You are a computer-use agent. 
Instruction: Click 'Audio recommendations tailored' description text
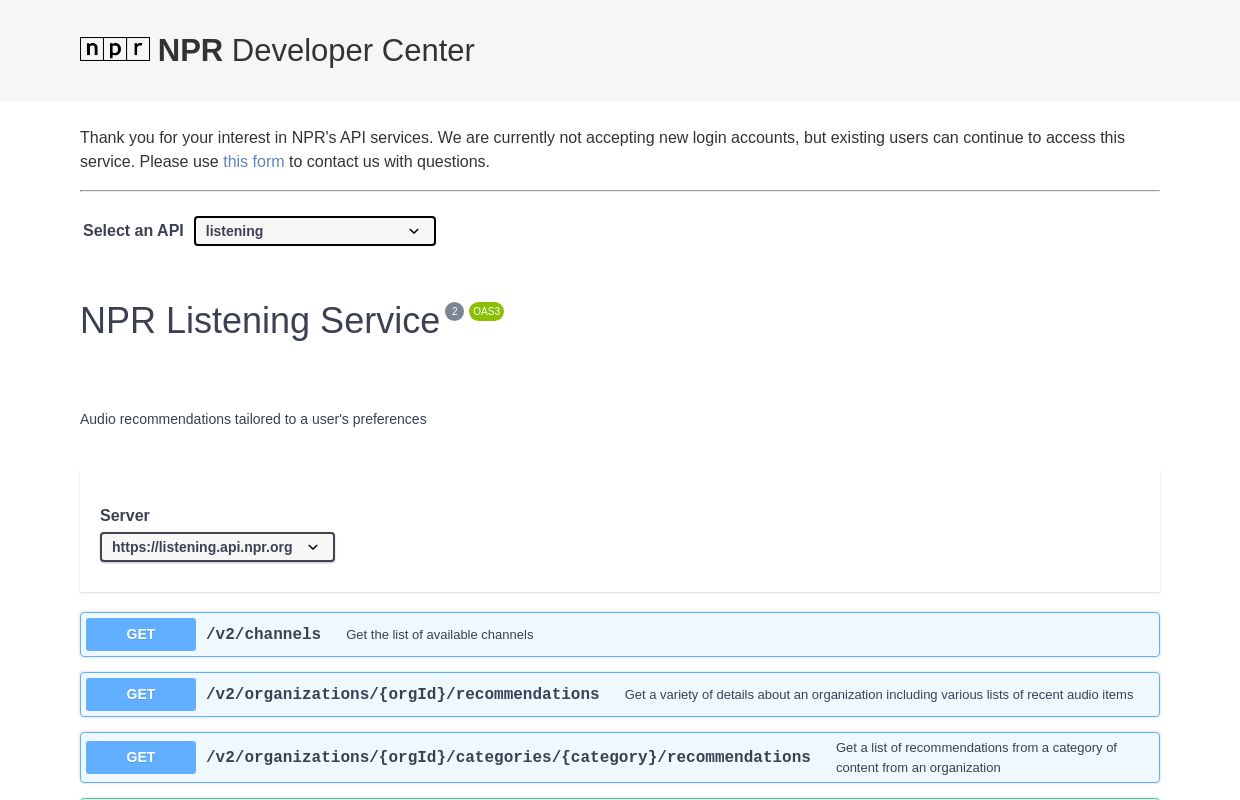(x=253, y=419)
